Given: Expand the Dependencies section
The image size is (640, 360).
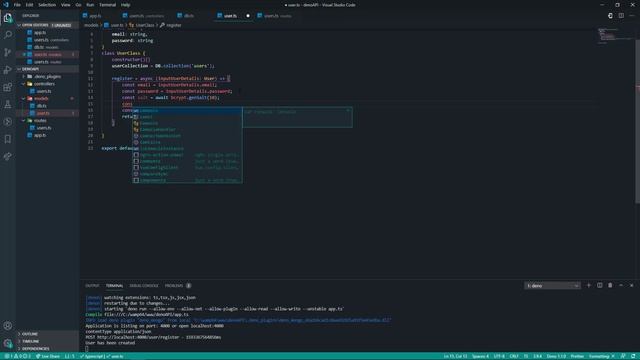Looking at the screenshot, I should [x=47, y=349].
